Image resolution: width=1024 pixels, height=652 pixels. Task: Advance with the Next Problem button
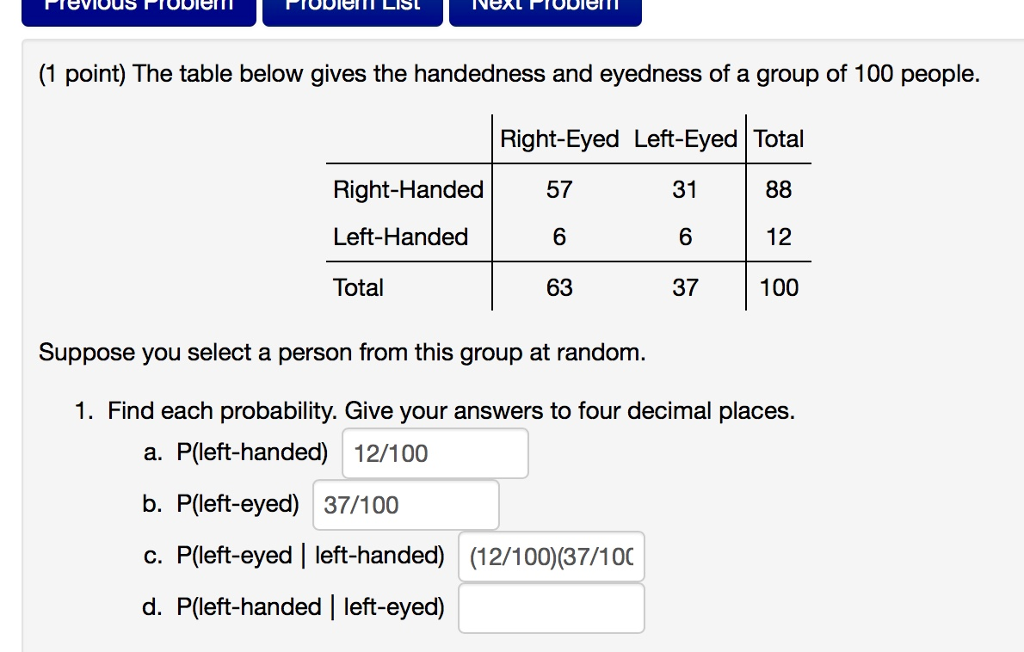545,8
